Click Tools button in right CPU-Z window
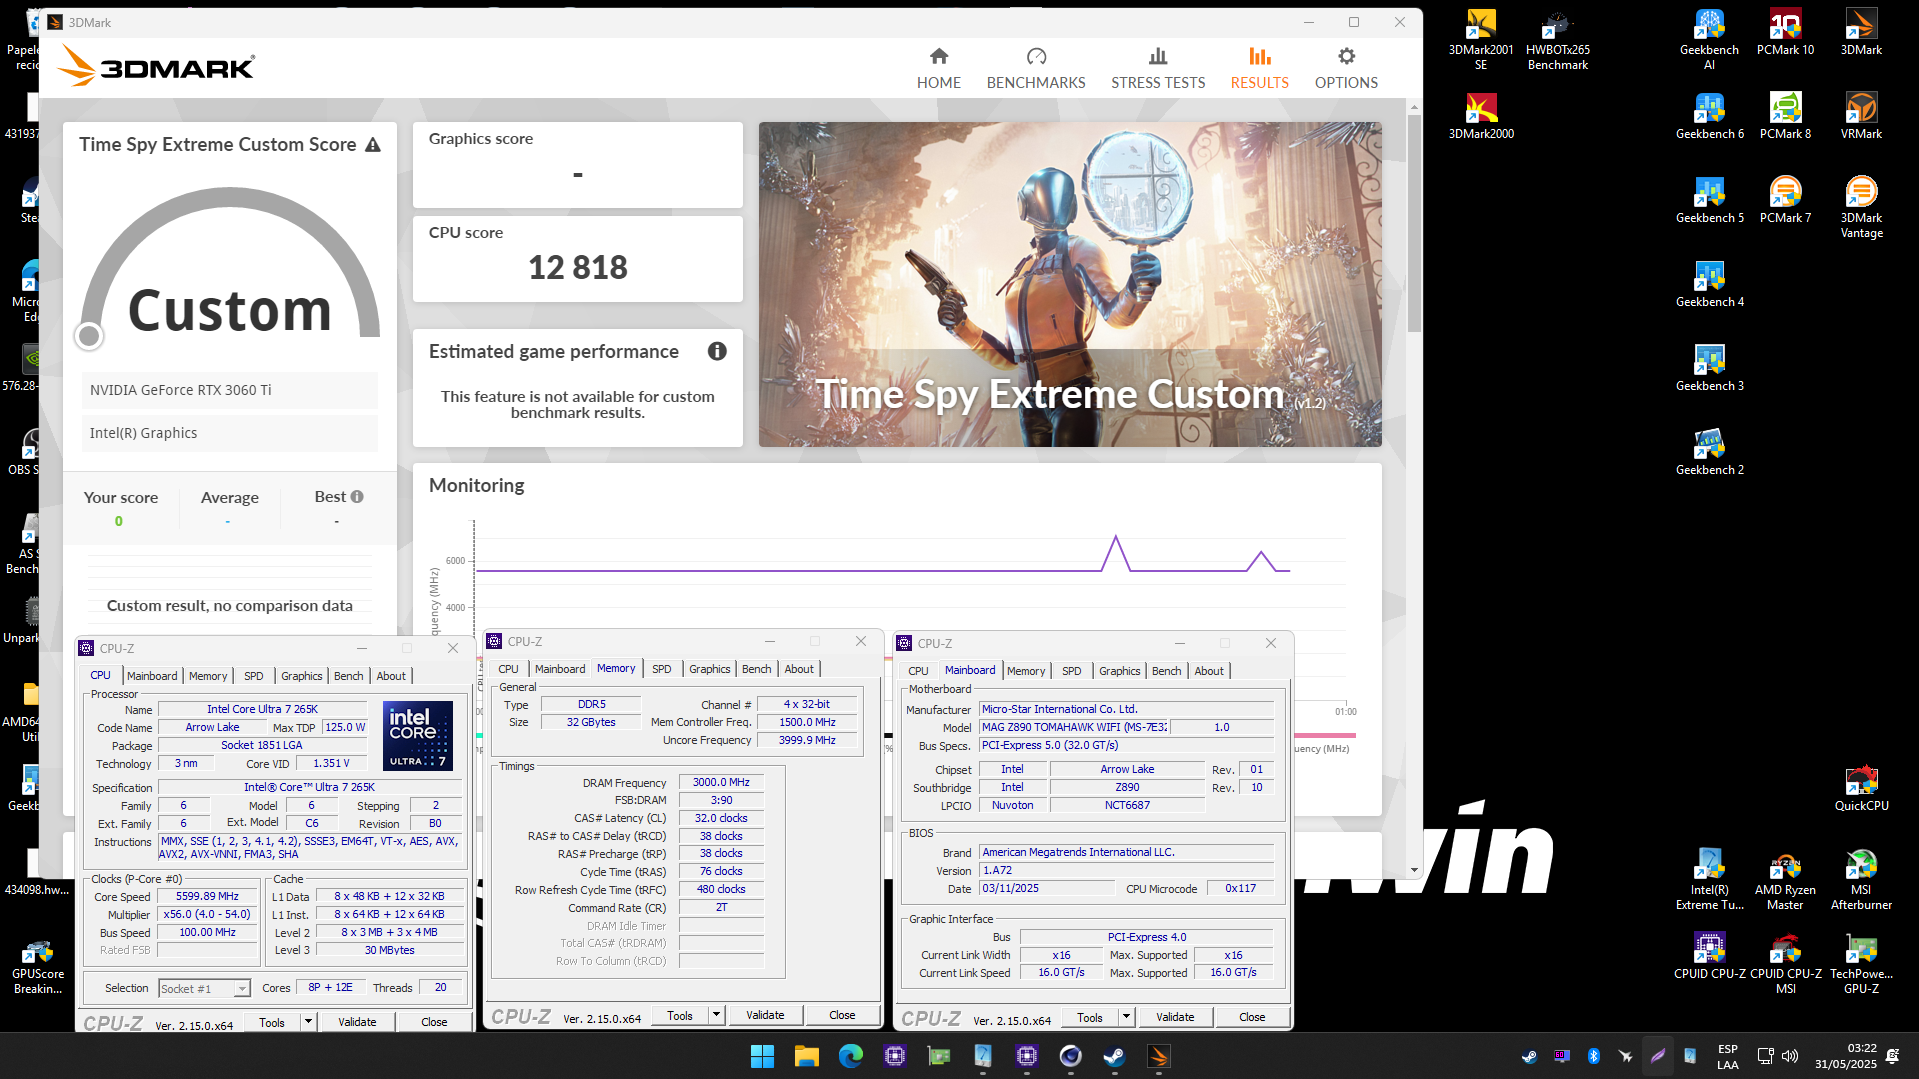1919x1079 pixels. pos(1090,1017)
